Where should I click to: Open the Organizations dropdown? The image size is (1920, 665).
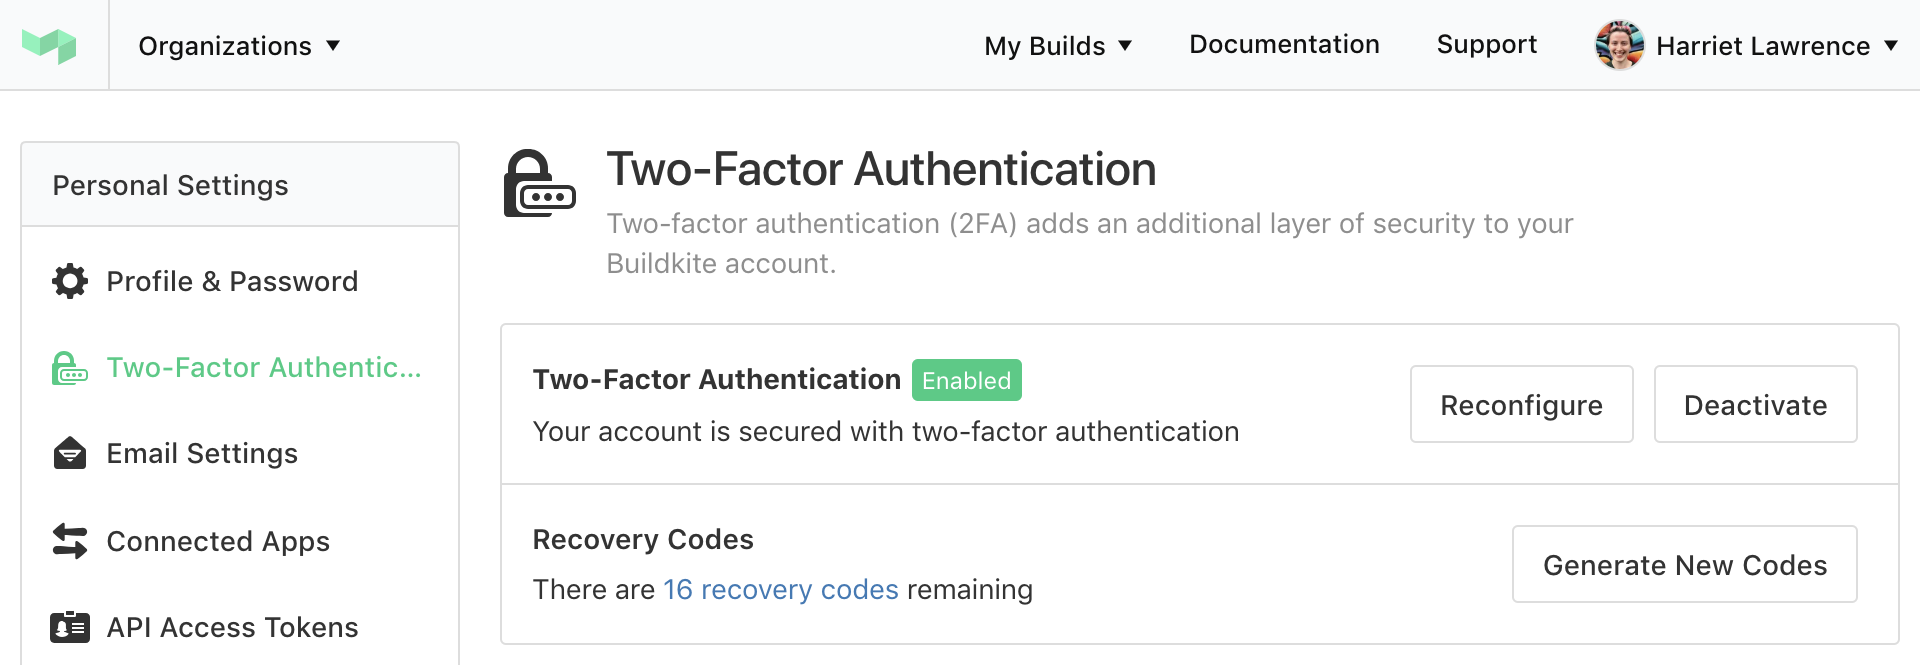point(239,45)
